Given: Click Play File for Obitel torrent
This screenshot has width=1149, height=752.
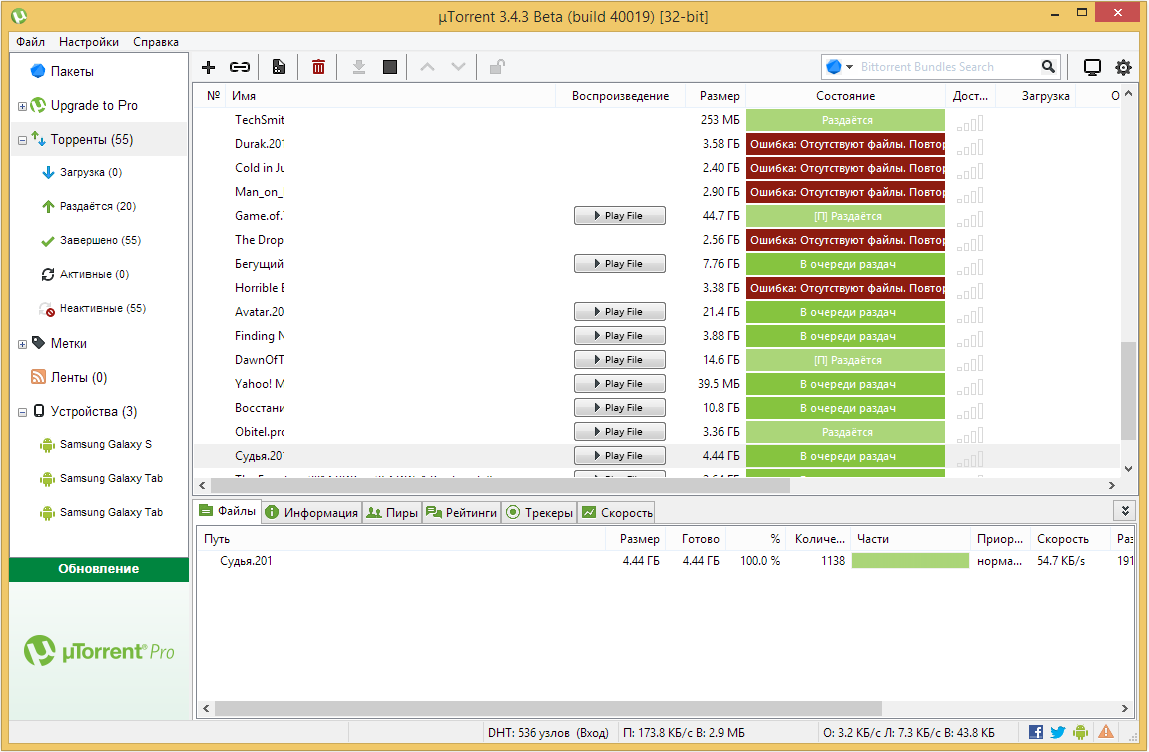Looking at the screenshot, I should click(620, 432).
